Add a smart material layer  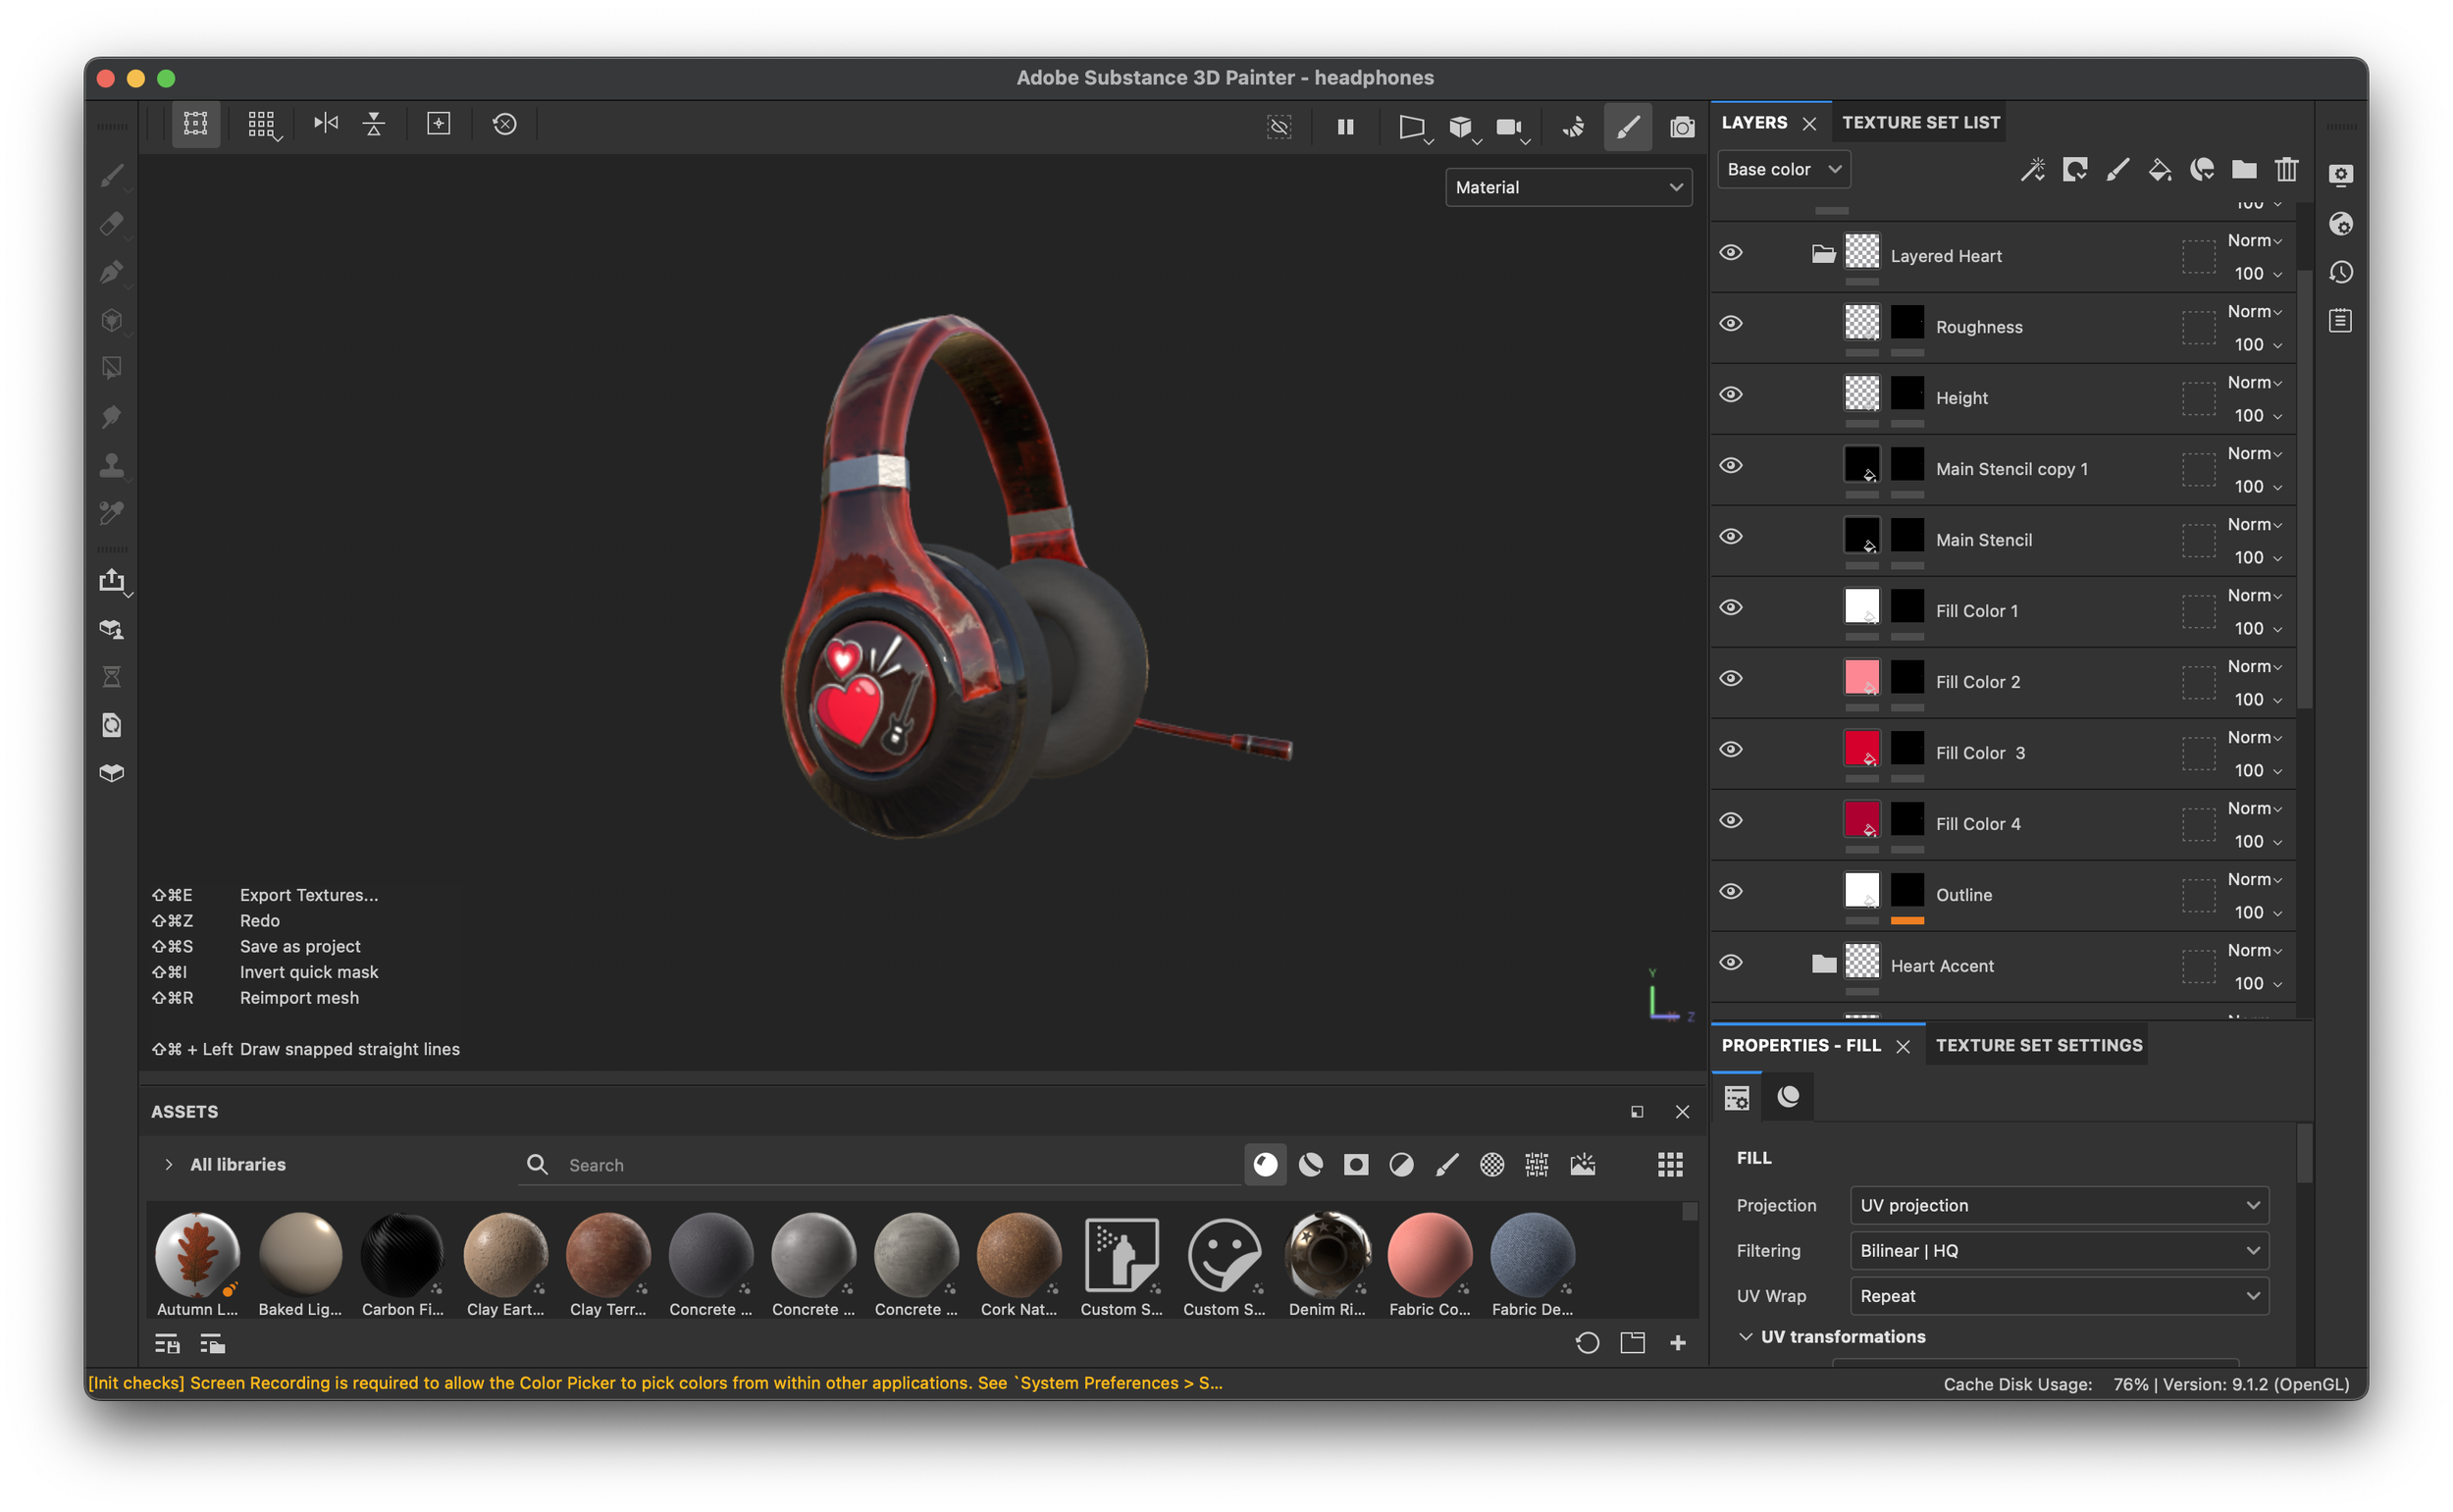(2202, 170)
